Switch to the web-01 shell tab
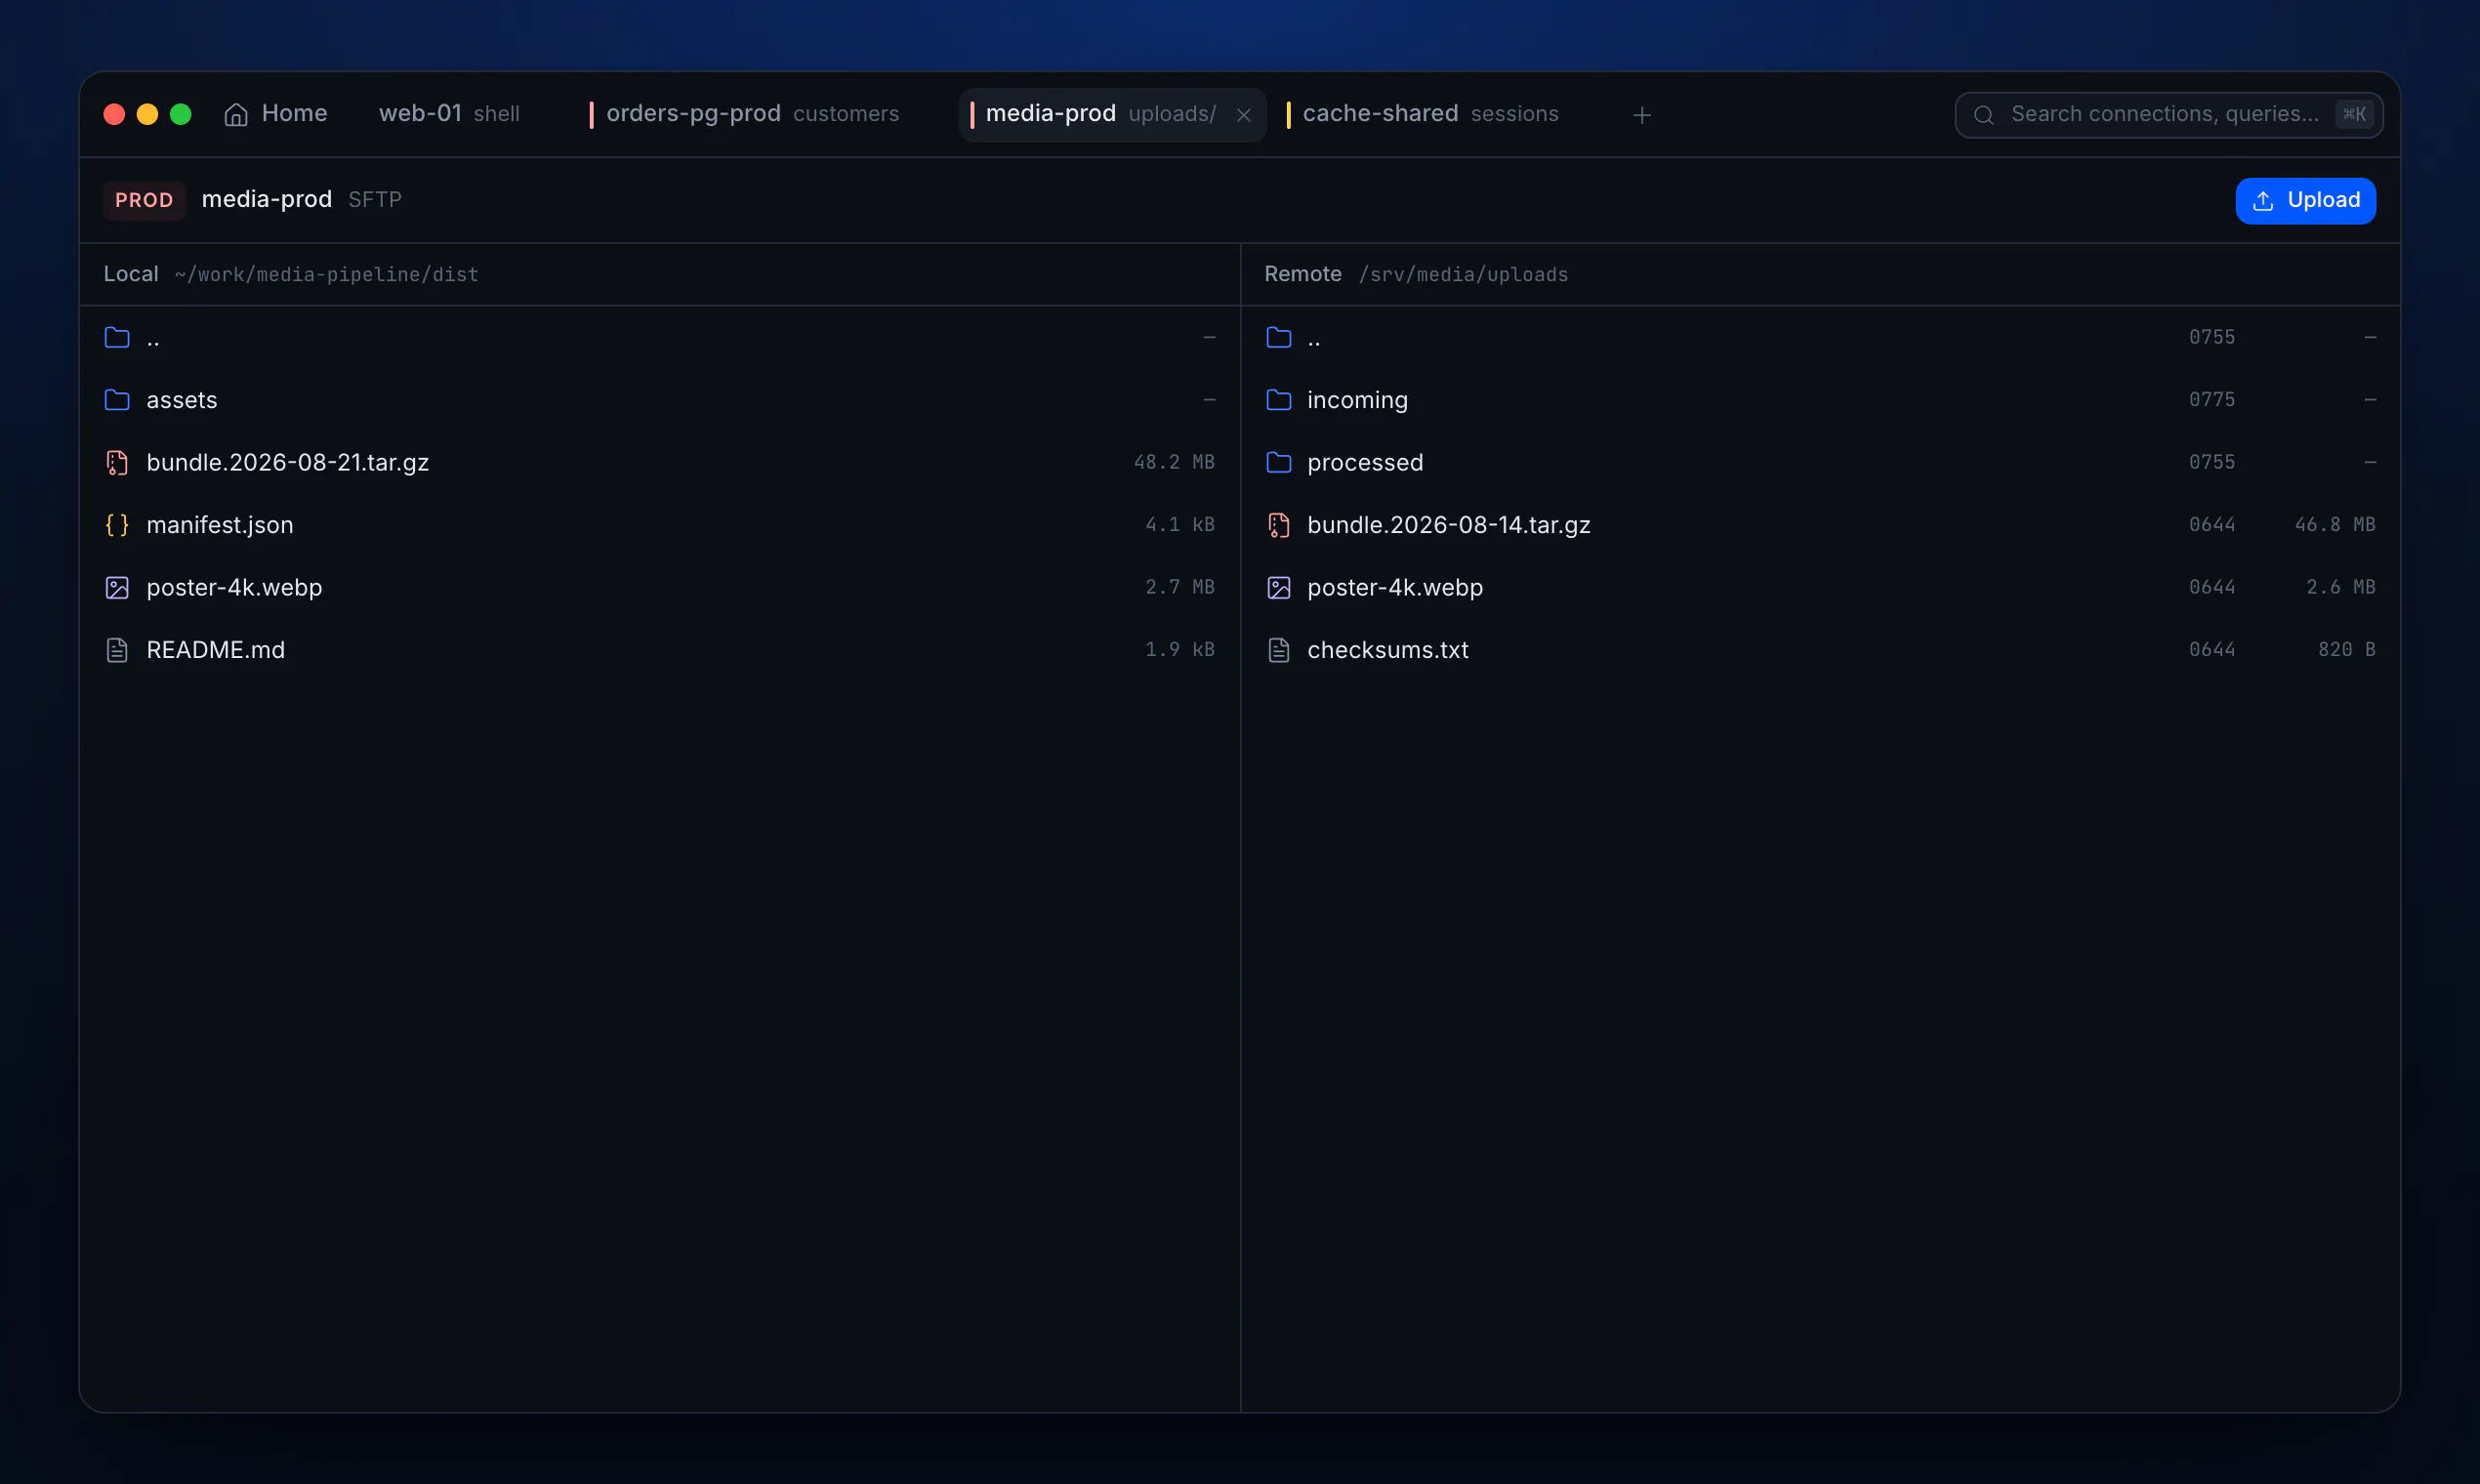This screenshot has height=1484, width=2480. [x=449, y=114]
